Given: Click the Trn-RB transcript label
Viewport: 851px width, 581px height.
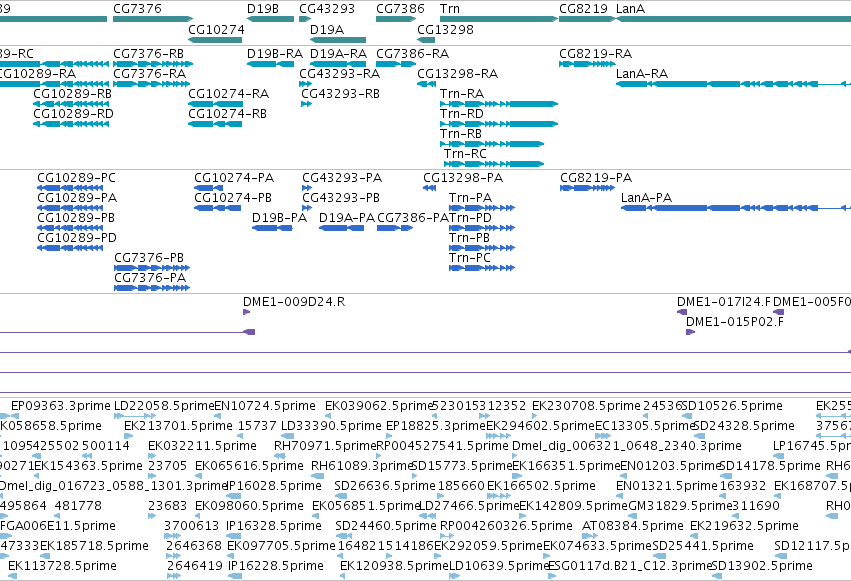Looking at the screenshot, I should pyautogui.click(x=460, y=134).
